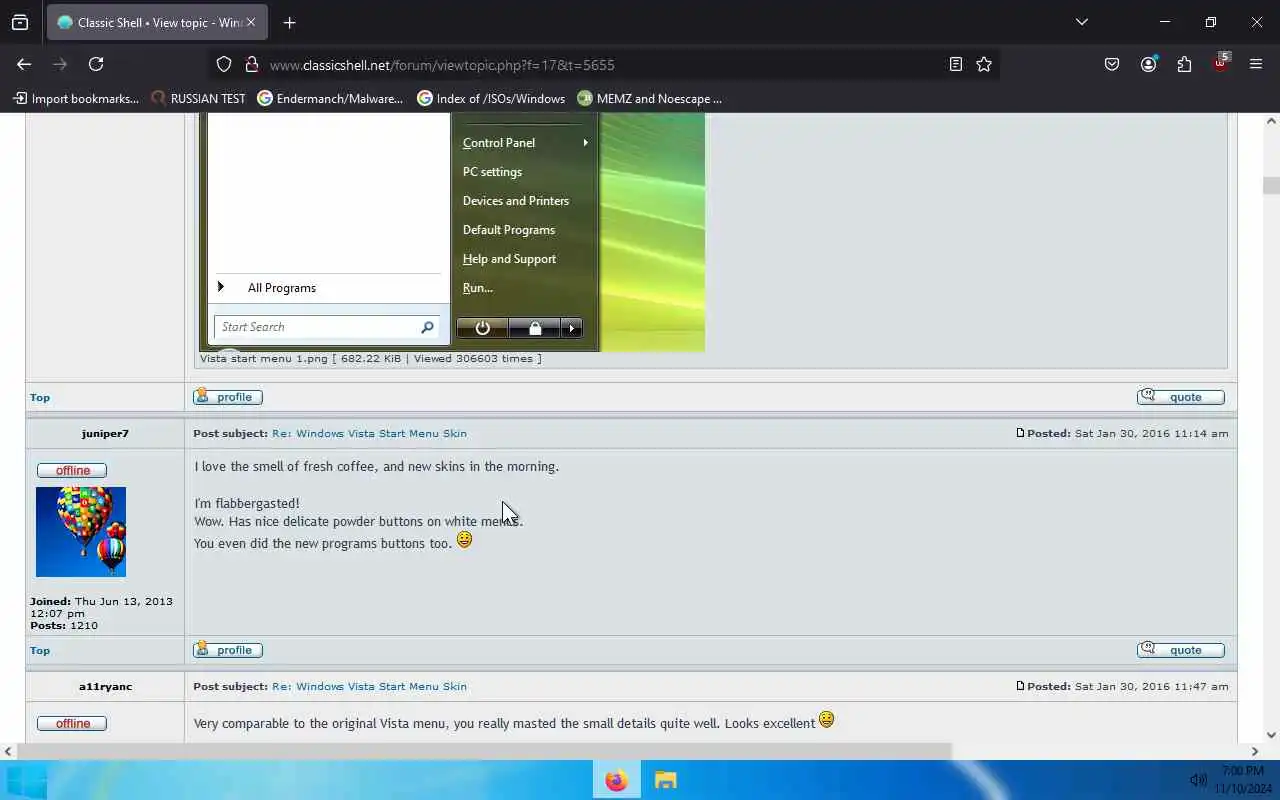Click Start Search box in image
The image size is (1280, 800).
(326, 327)
